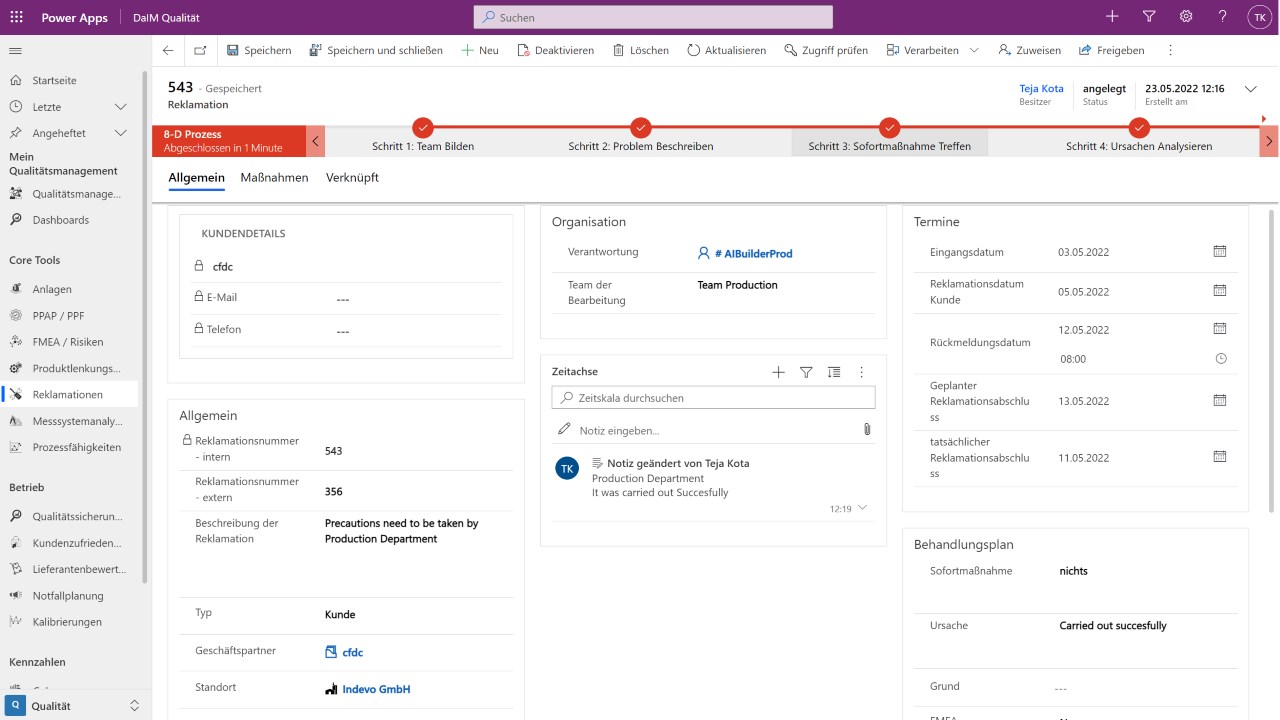The image size is (1280, 720).
Task: Open record in a new window
Action: [x=200, y=50]
